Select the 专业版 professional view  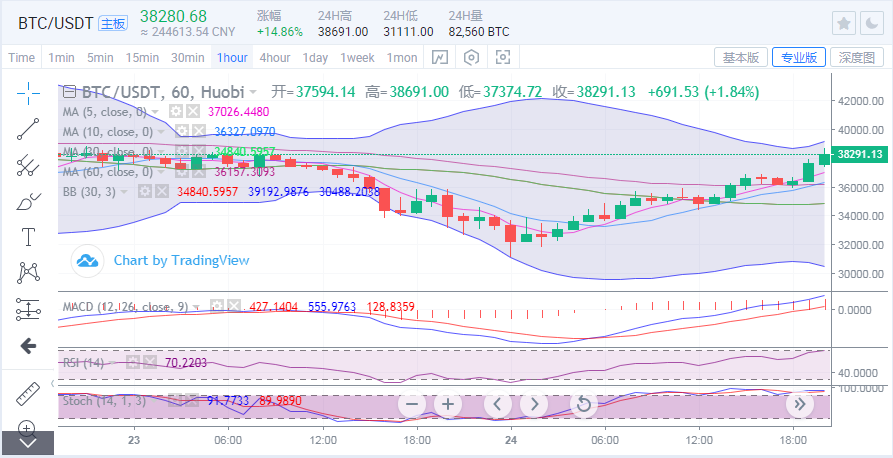(798, 58)
